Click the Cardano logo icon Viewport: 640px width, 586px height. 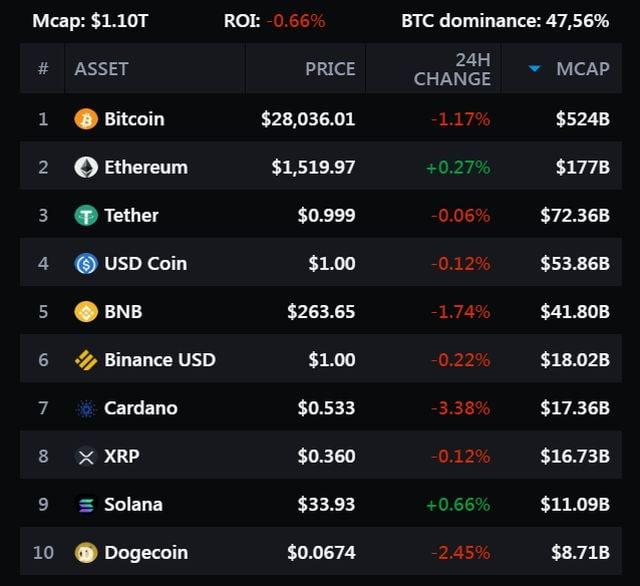86,408
